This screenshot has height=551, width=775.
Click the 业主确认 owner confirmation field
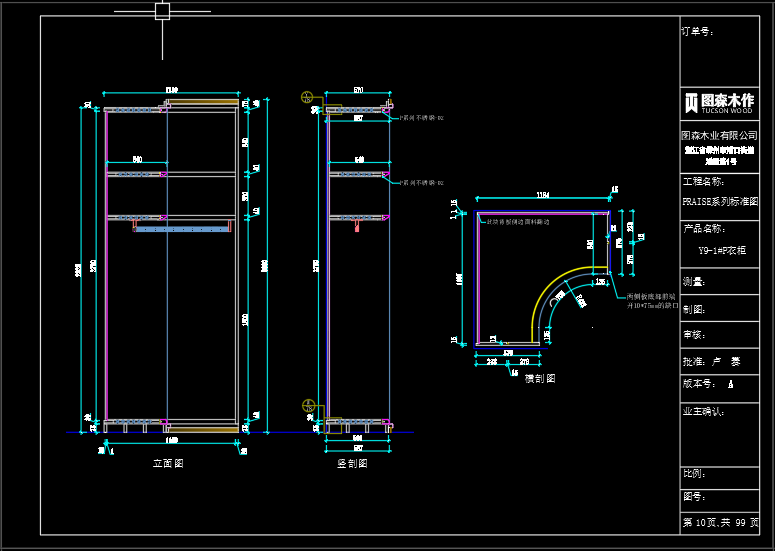(703, 411)
